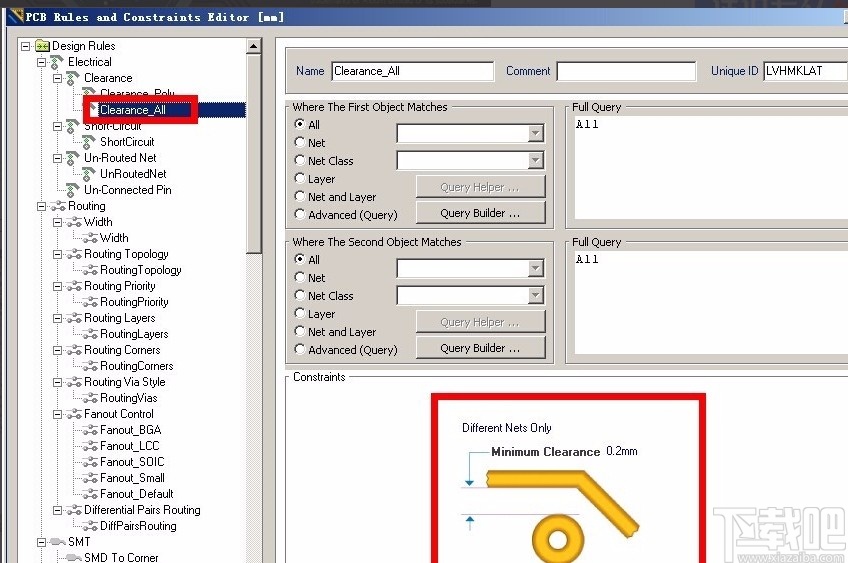This screenshot has height=563, width=848.
Task: Select Net for the first object
Action: coord(300,142)
